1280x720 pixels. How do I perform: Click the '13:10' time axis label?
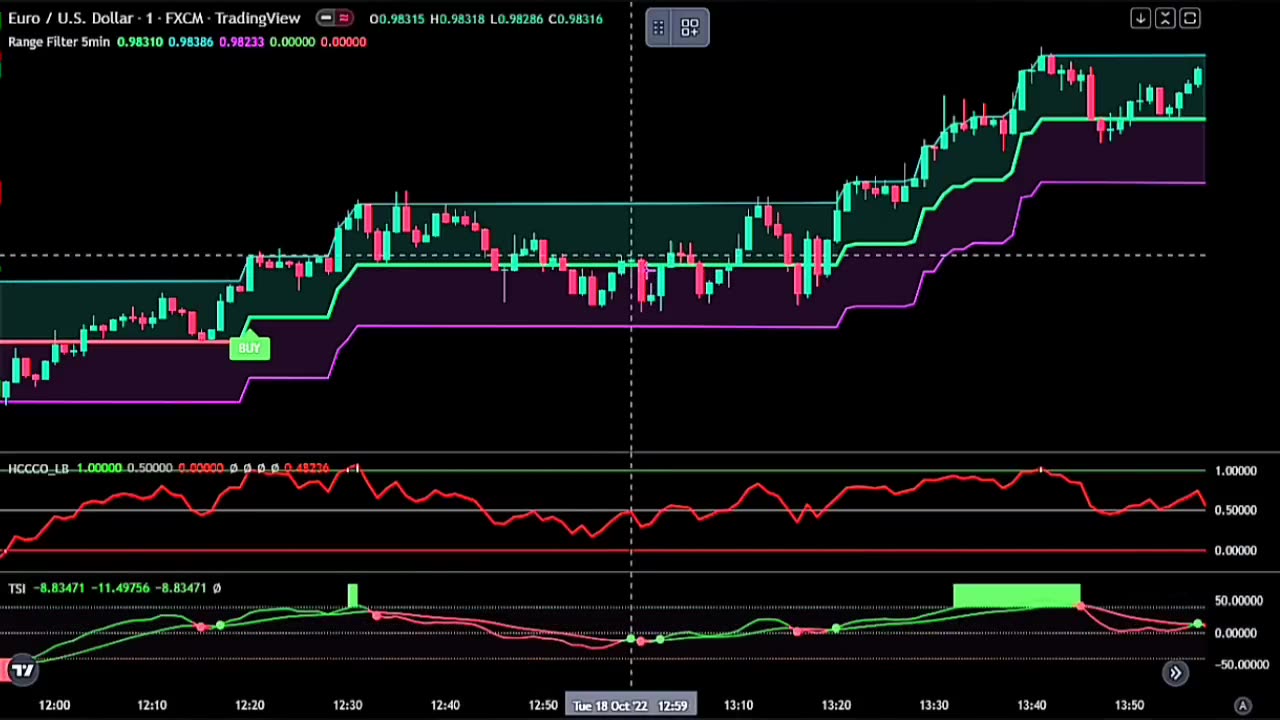(738, 705)
